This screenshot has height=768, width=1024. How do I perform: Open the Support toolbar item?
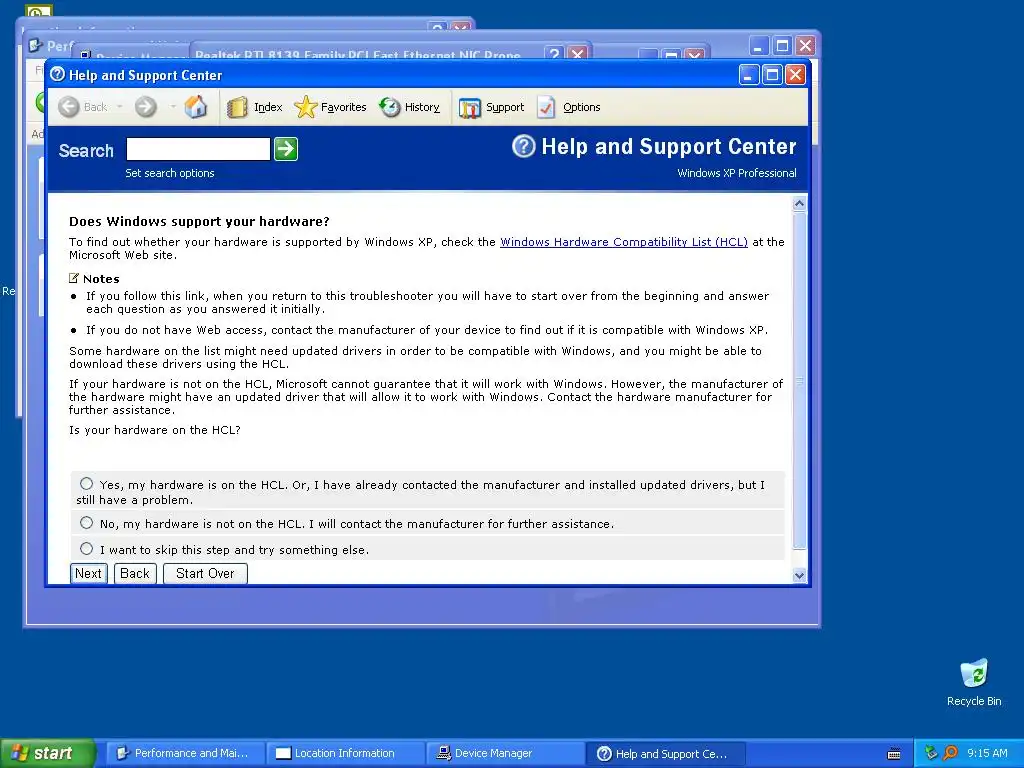492,107
